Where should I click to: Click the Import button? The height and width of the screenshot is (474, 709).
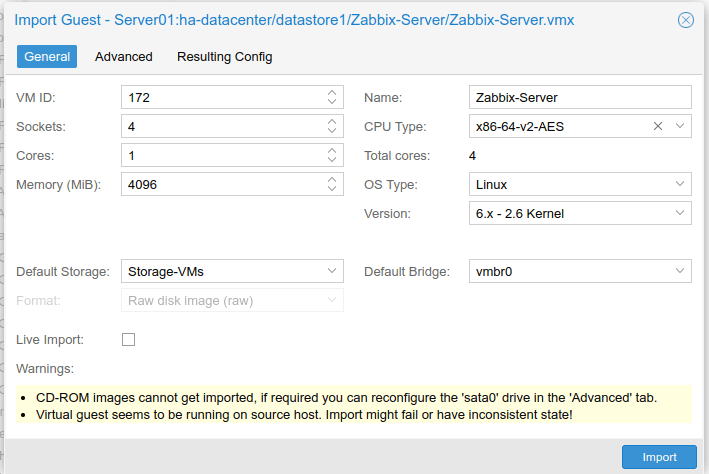(659, 457)
